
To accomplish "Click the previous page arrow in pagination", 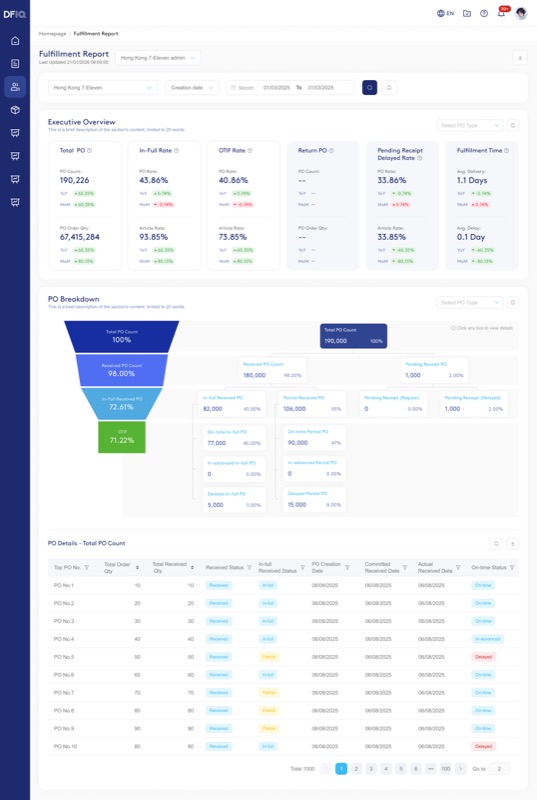I will [x=326, y=768].
